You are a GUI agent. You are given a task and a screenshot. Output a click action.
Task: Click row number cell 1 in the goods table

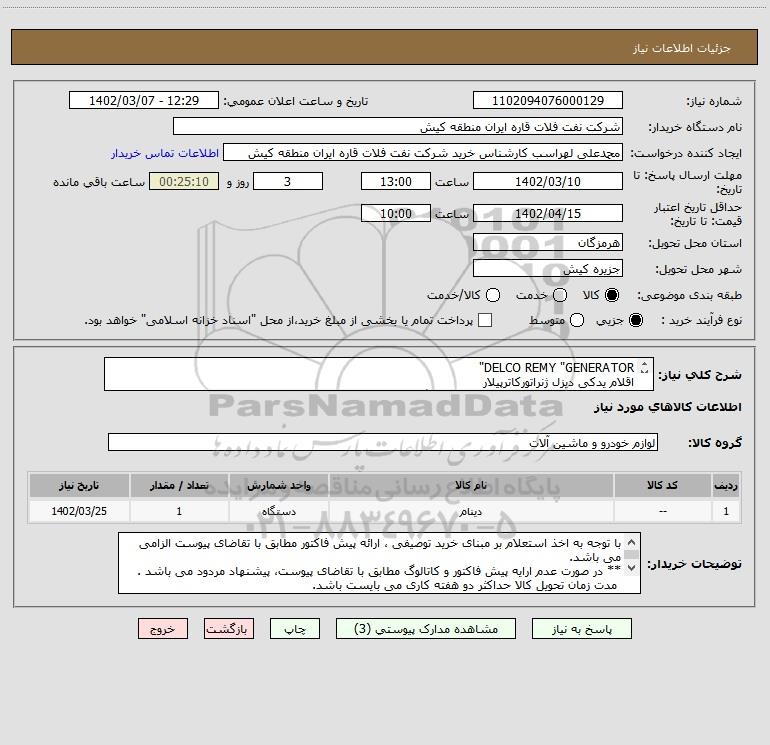[x=726, y=511]
